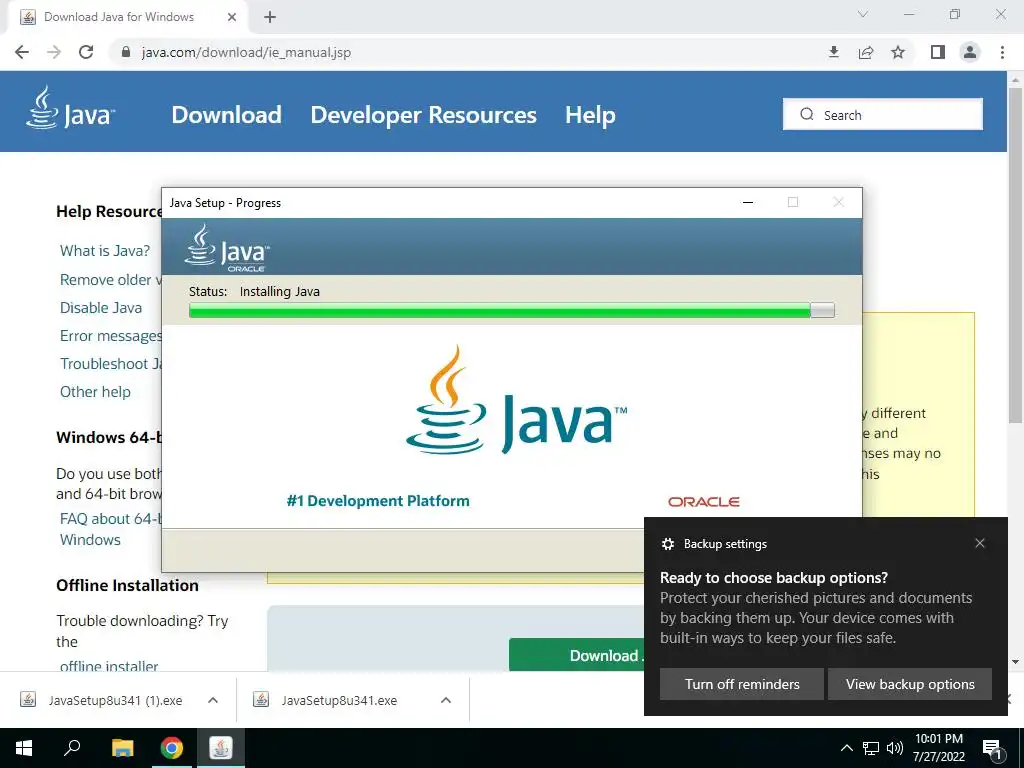Click the Java logo in the site header
This screenshot has width=1024, height=768.
(x=71, y=108)
